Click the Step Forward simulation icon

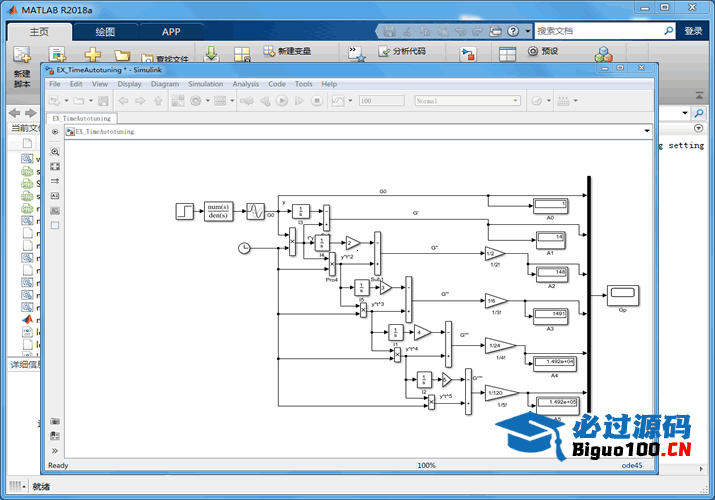[300, 101]
